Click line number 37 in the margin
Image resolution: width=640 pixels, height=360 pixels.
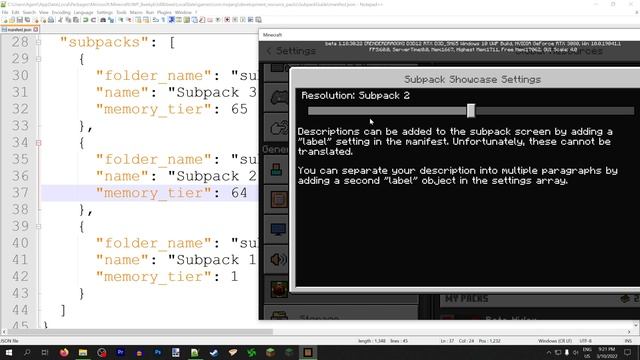[x=20, y=193]
